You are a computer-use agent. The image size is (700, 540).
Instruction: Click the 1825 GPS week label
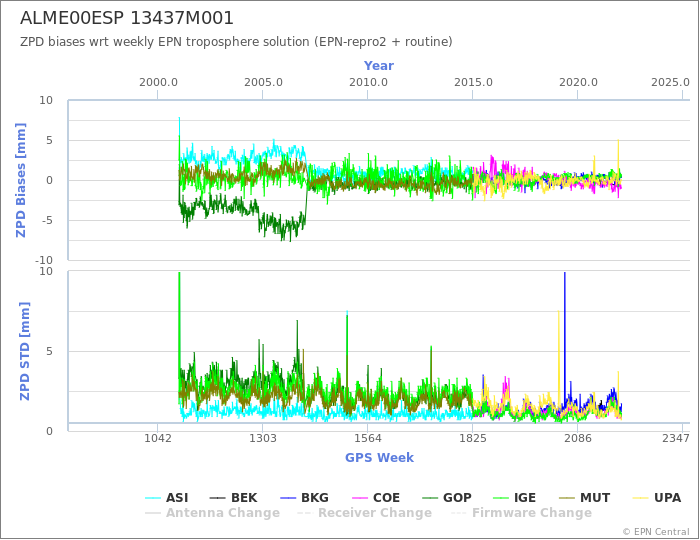click(x=473, y=438)
